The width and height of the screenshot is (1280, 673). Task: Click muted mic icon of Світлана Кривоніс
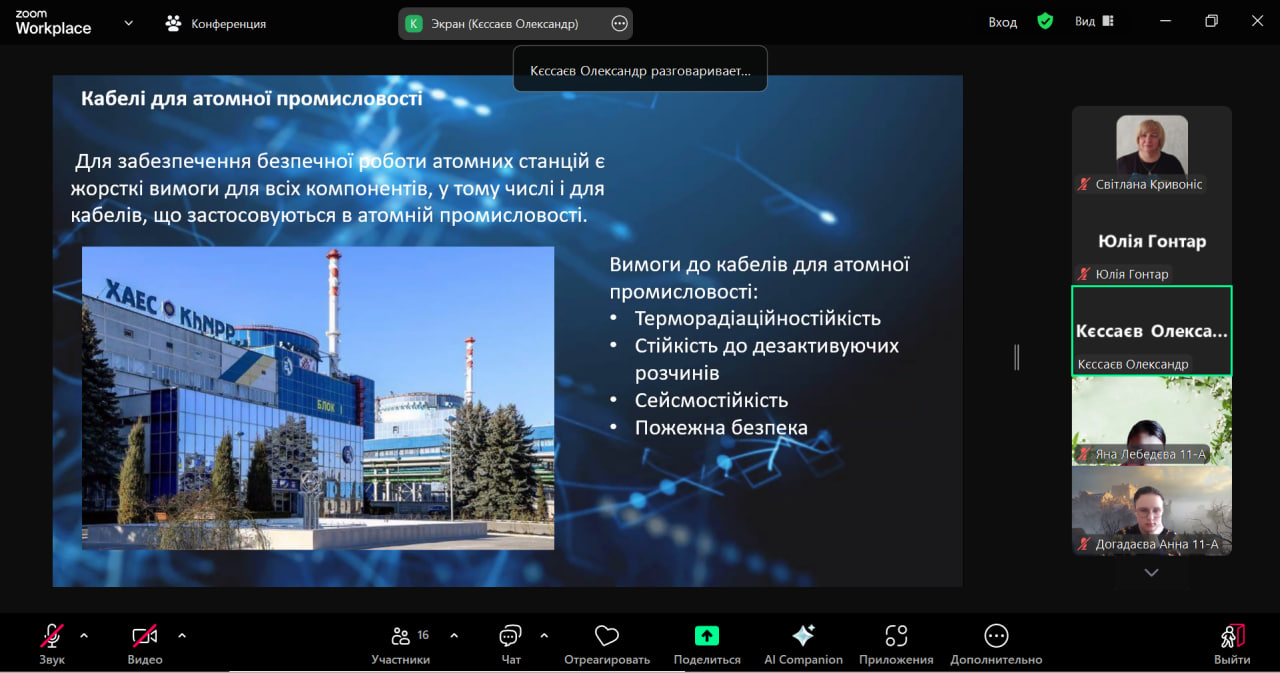(1083, 184)
